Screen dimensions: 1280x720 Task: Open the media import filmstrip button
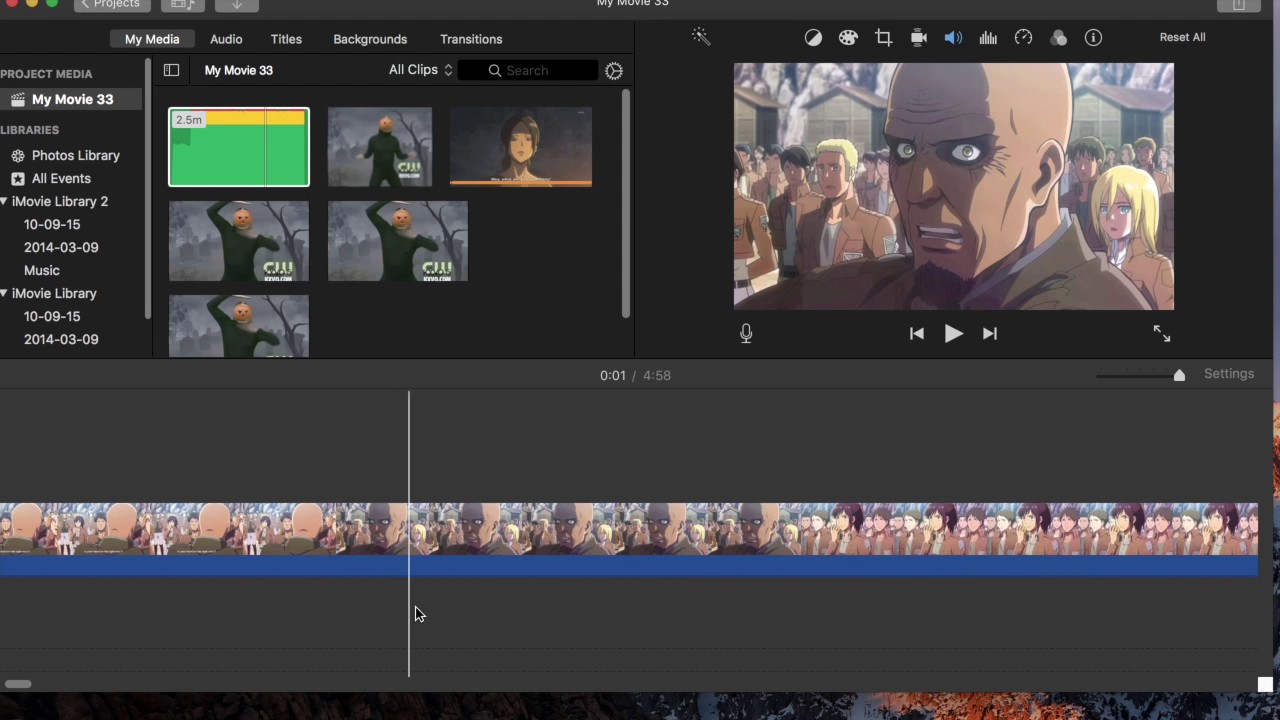coord(182,5)
